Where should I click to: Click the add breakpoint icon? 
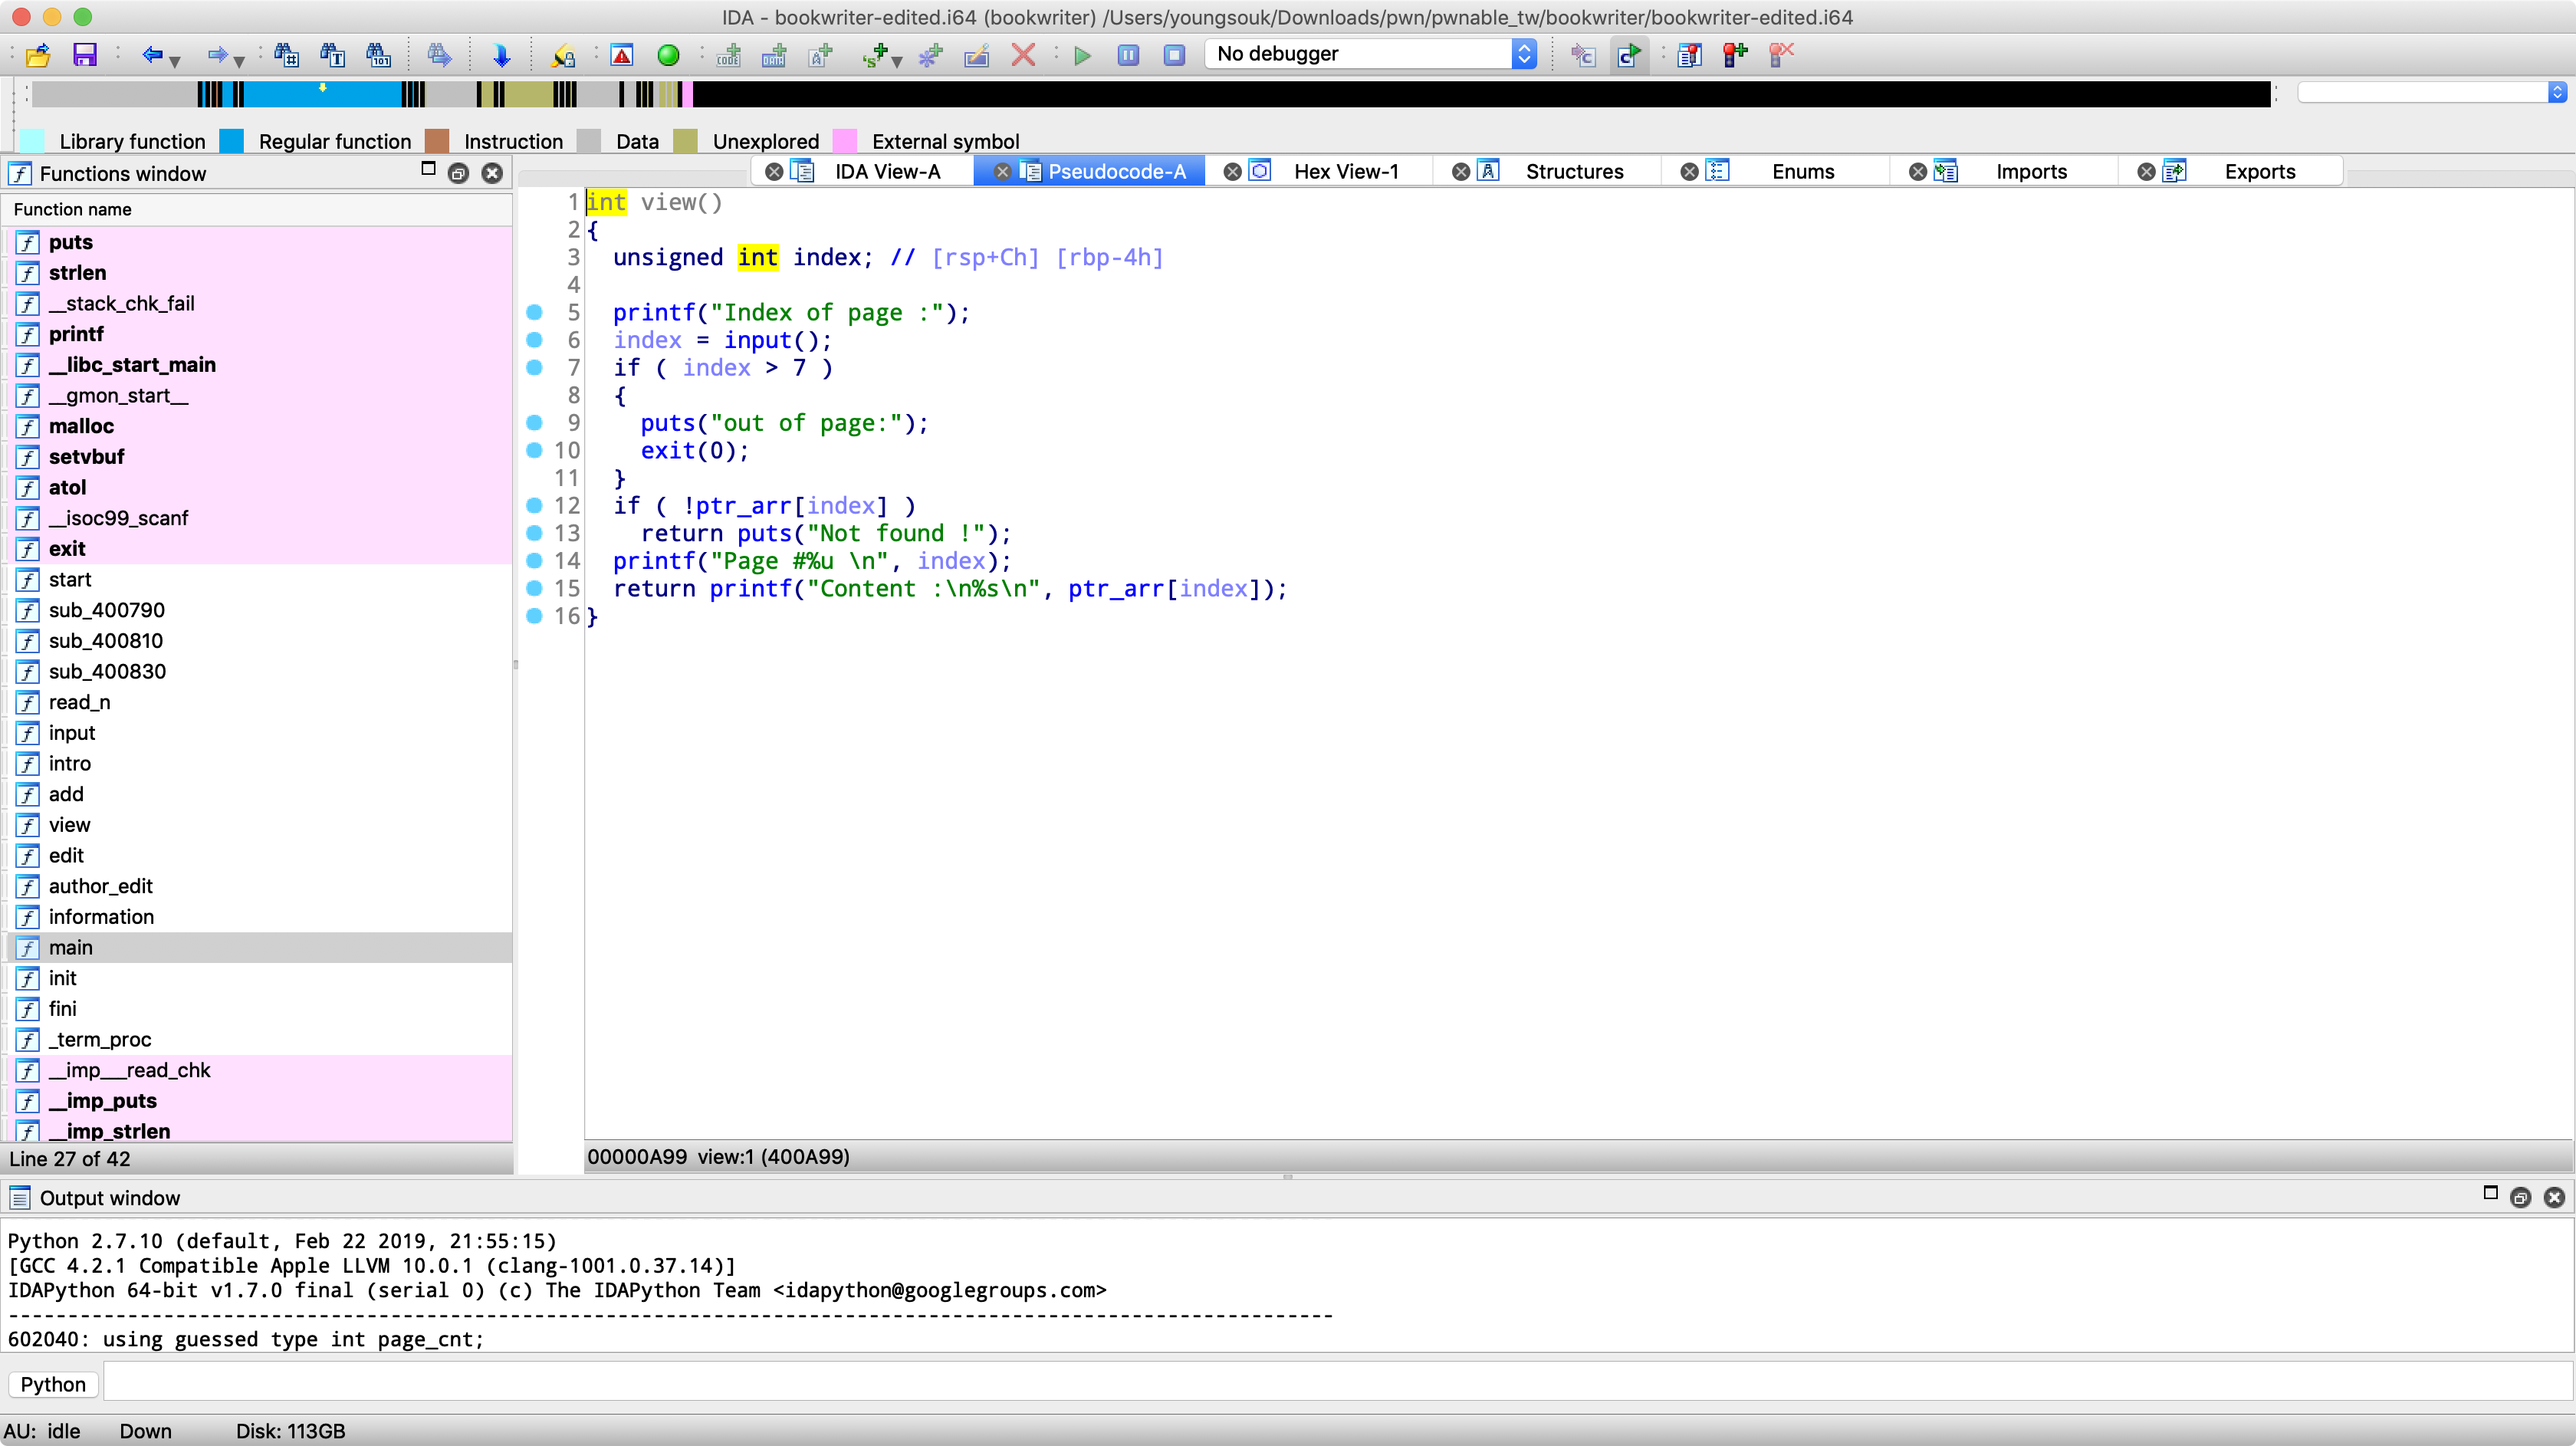1735,55
